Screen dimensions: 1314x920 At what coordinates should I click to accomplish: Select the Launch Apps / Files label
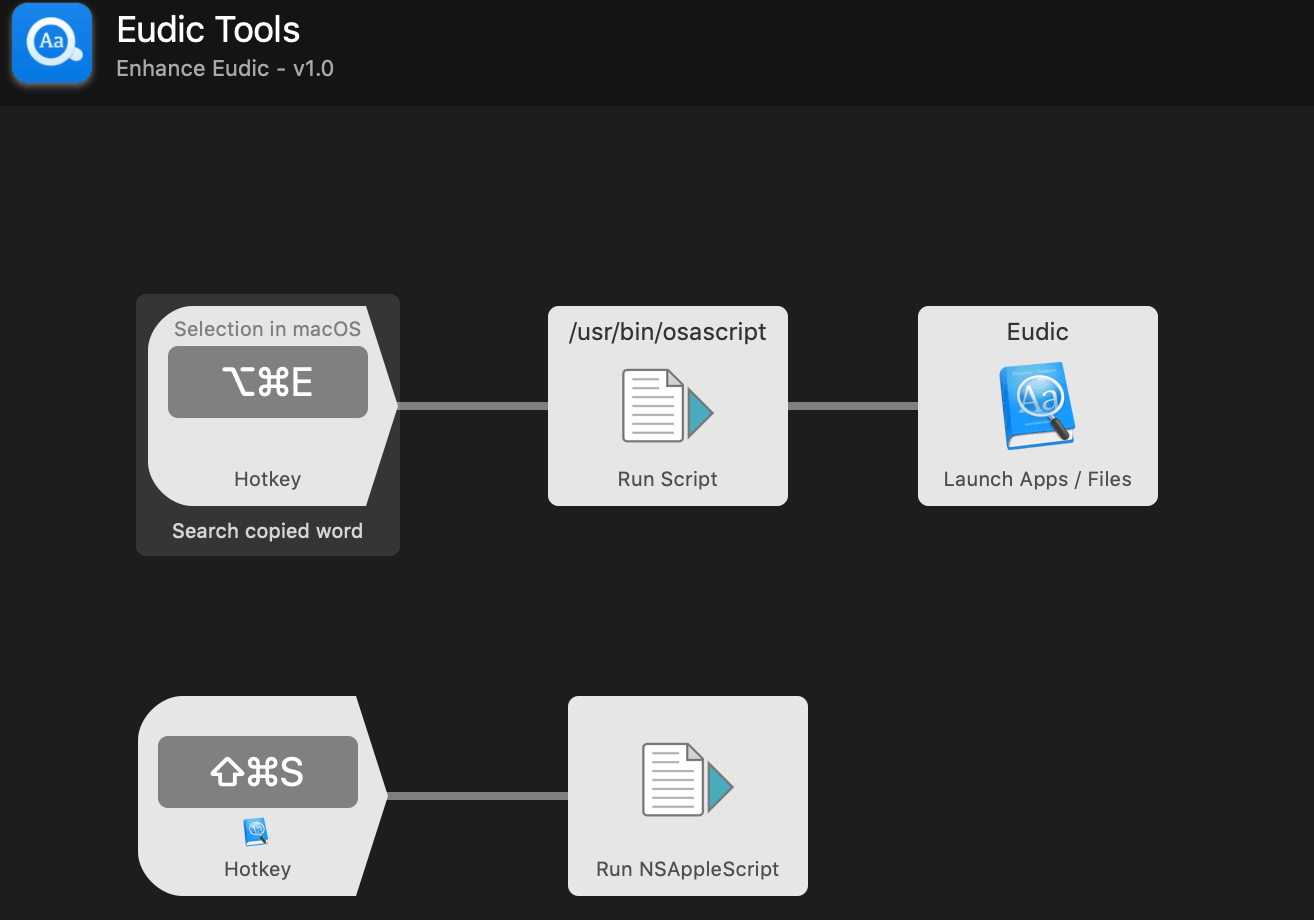point(1038,479)
